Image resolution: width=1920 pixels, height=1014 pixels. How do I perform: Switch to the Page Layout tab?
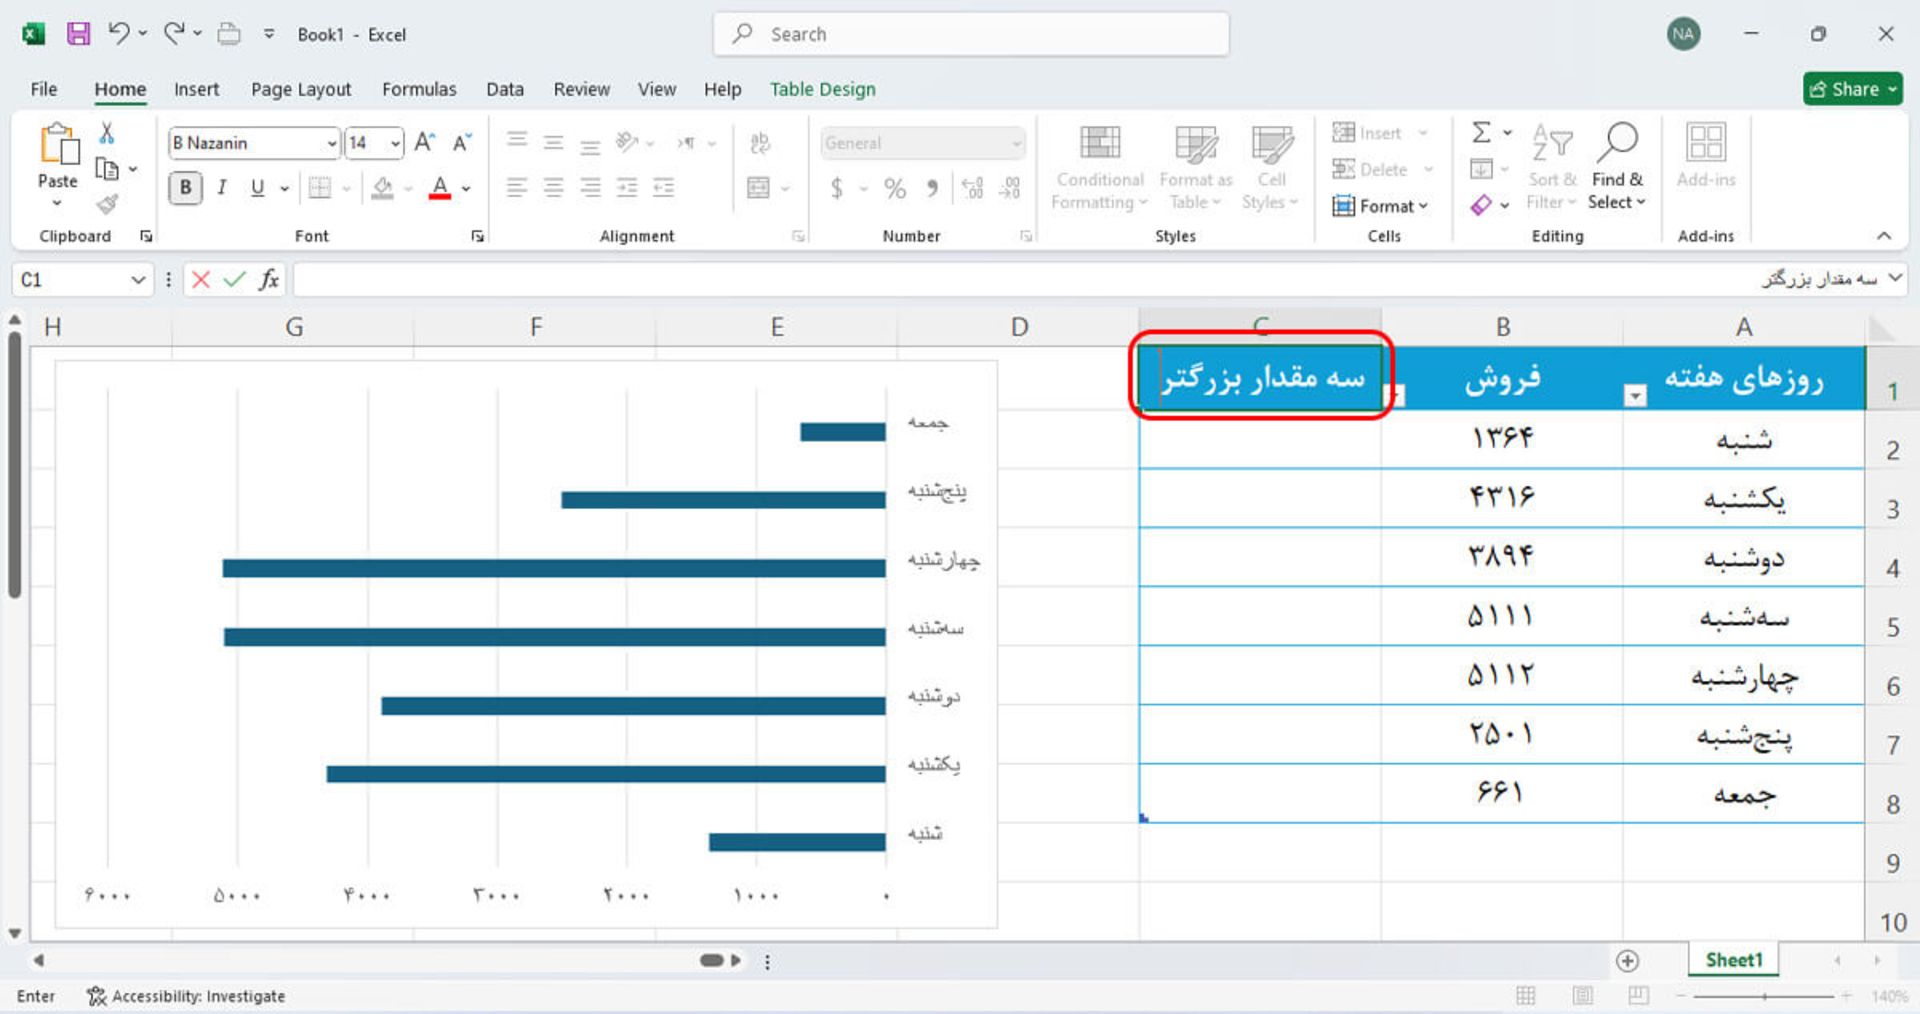(x=301, y=89)
